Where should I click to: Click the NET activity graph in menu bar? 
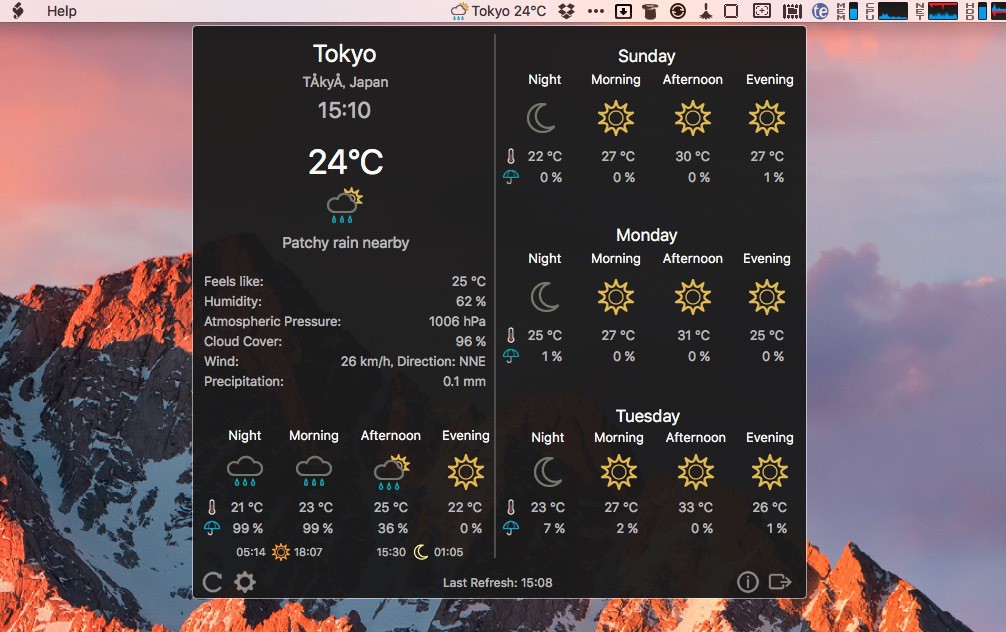tap(936, 11)
